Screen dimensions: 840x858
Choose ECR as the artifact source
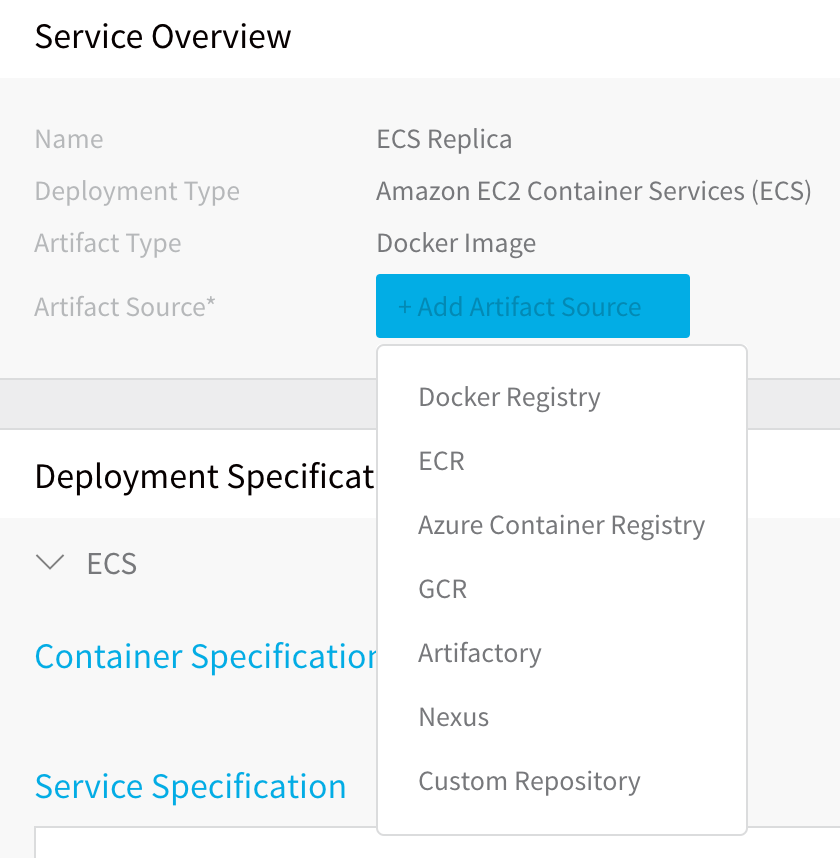click(x=442, y=461)
